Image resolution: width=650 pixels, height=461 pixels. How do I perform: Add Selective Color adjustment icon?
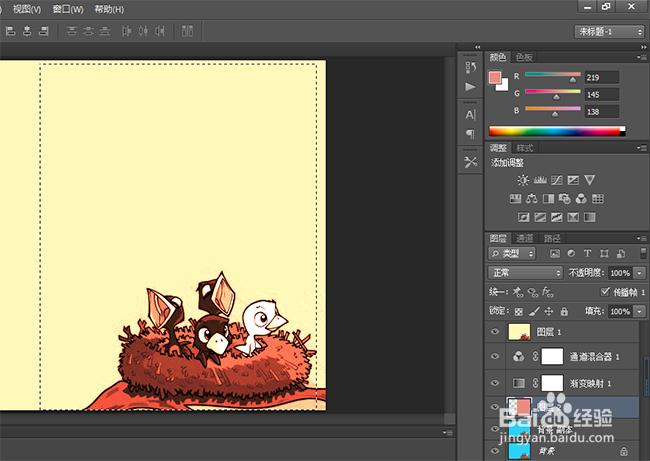[573, 217]
